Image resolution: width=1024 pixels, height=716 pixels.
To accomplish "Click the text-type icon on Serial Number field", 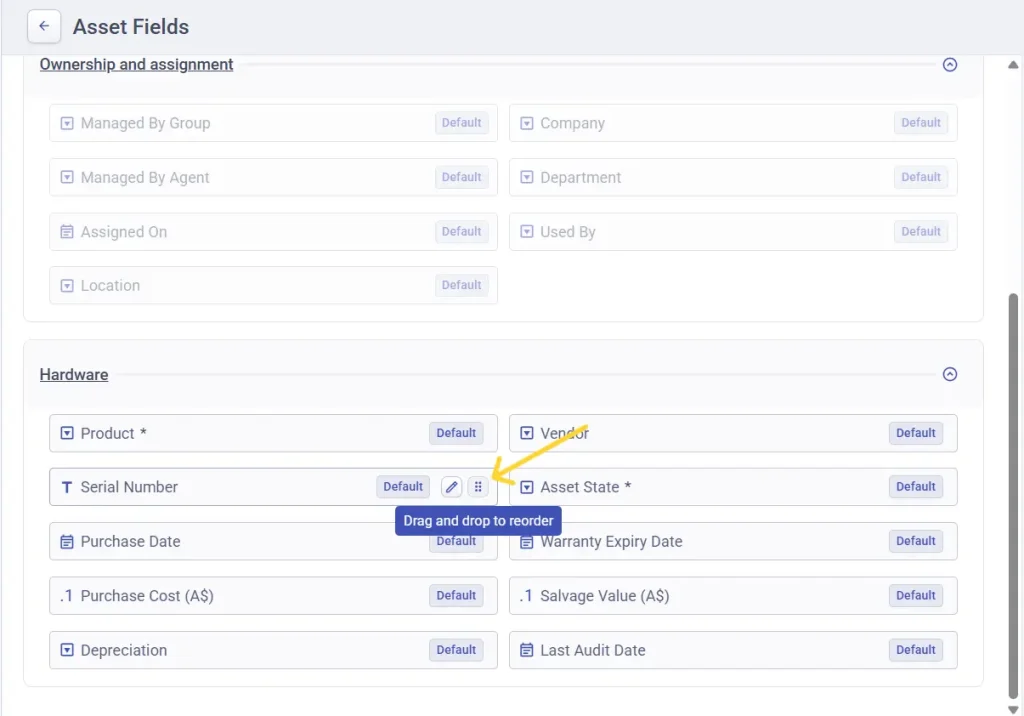I will (x=67, y=486).
